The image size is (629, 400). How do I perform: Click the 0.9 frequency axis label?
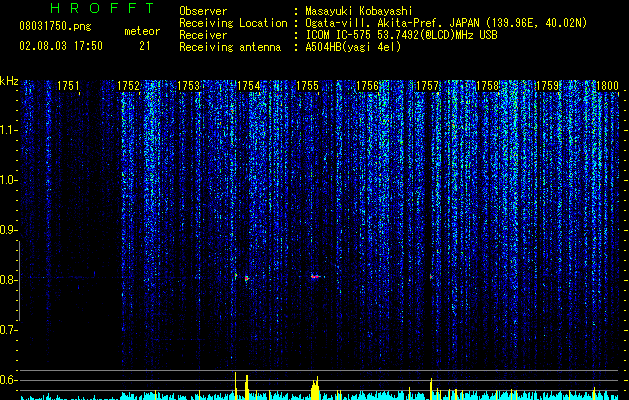pyautogui.click(x=8, y=230)
